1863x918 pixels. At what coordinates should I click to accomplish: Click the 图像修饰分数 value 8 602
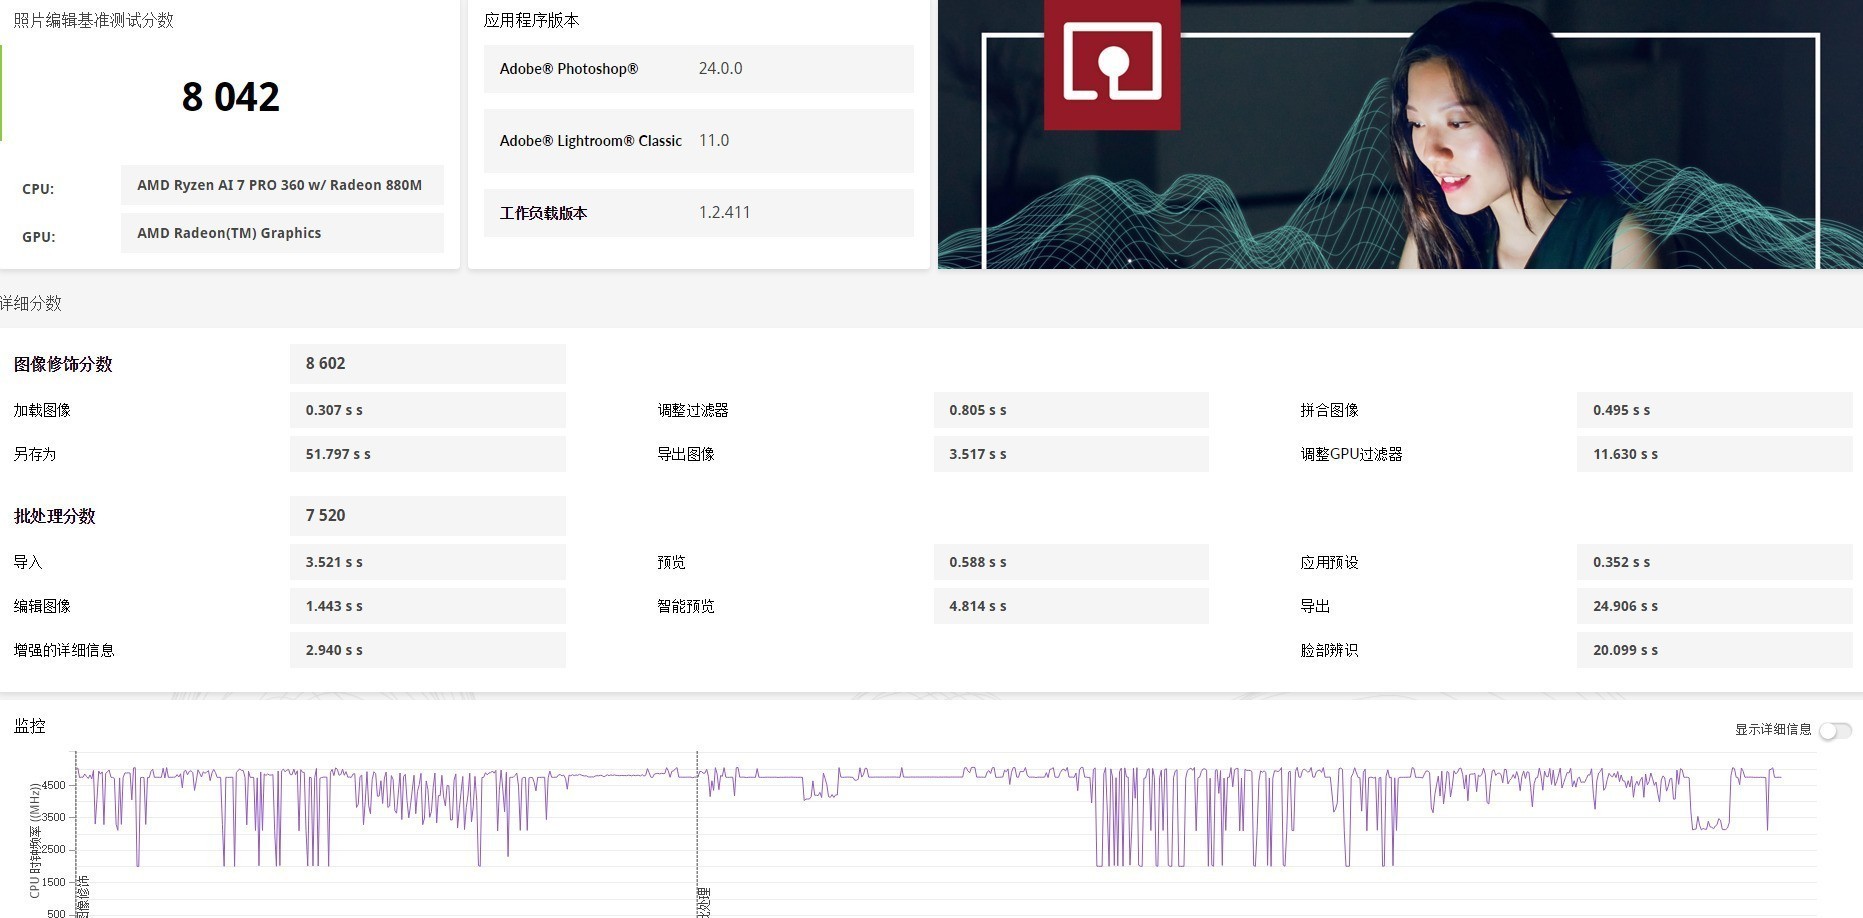[427, 364]
